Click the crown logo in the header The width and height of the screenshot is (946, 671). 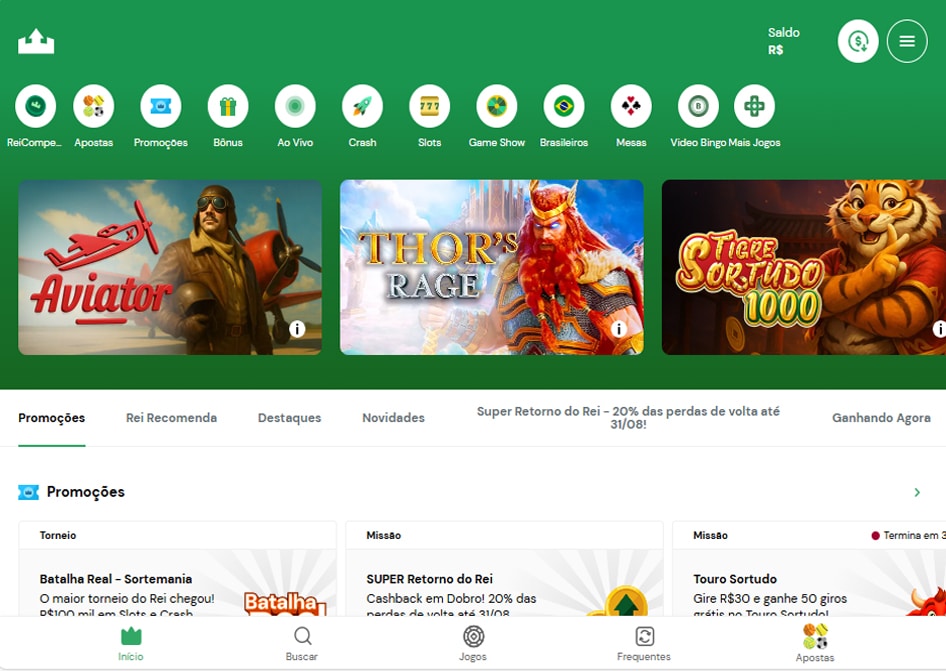pyautogui.click(x=36, y=42)
